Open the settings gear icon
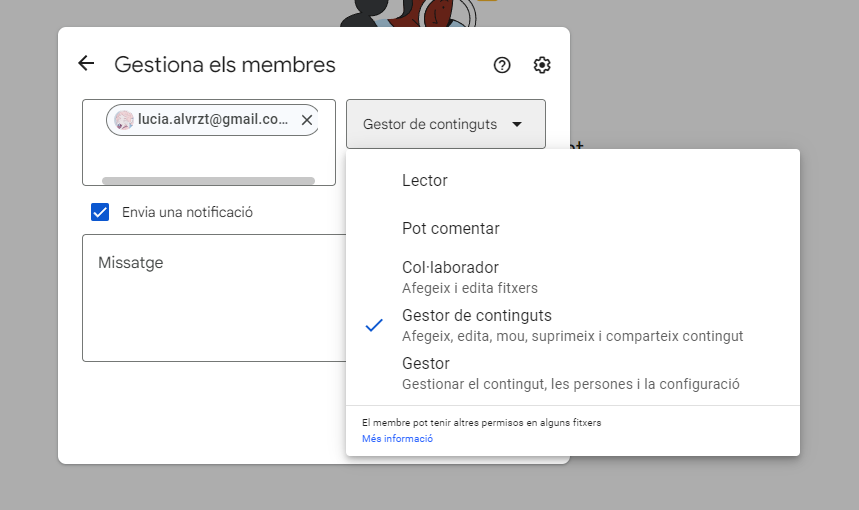Screen dimensions: 859x510 pyautogui.click(x=542, y=65)
